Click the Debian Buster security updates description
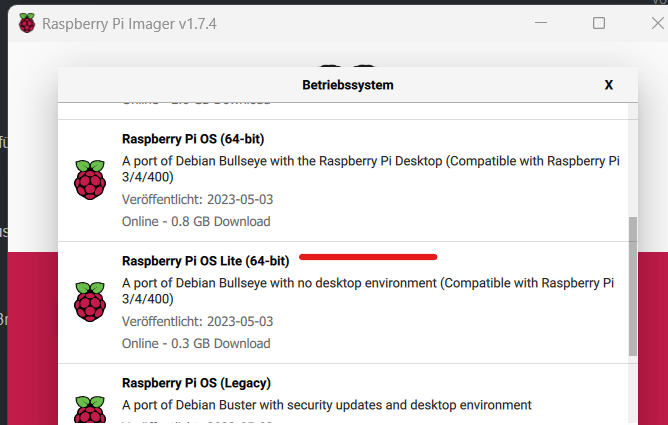This screenshot has height=425, width=668. 326,405
